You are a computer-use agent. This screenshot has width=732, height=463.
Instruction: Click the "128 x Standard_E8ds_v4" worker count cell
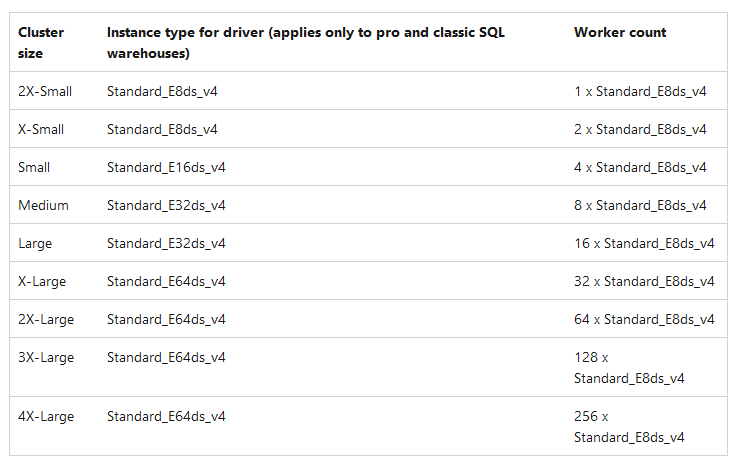(x=629, y=367)
